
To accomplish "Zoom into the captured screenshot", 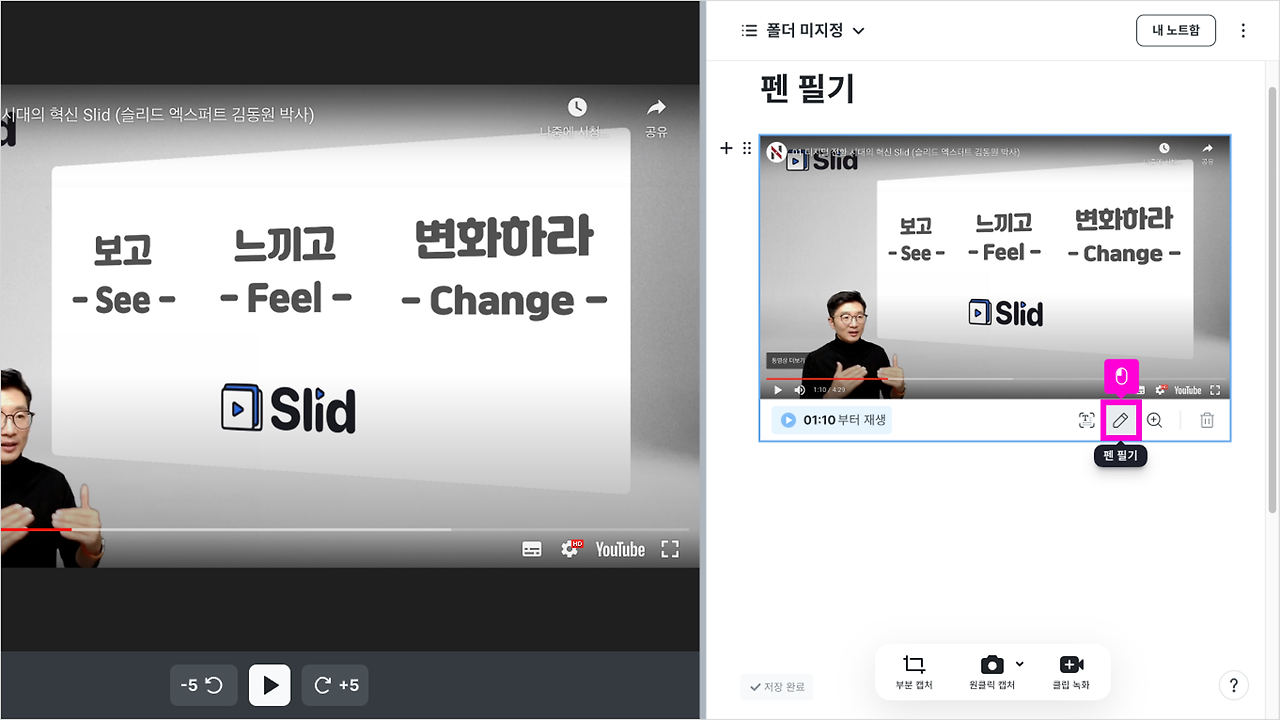I will coord(1154,420).
